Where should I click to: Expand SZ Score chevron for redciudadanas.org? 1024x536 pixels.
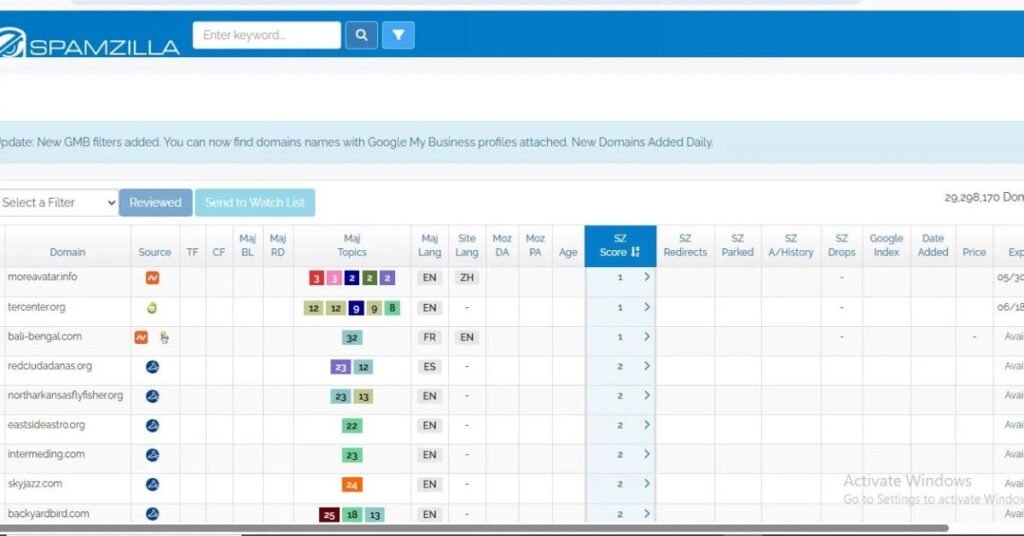pyautogui.click(x=647, y=366)
